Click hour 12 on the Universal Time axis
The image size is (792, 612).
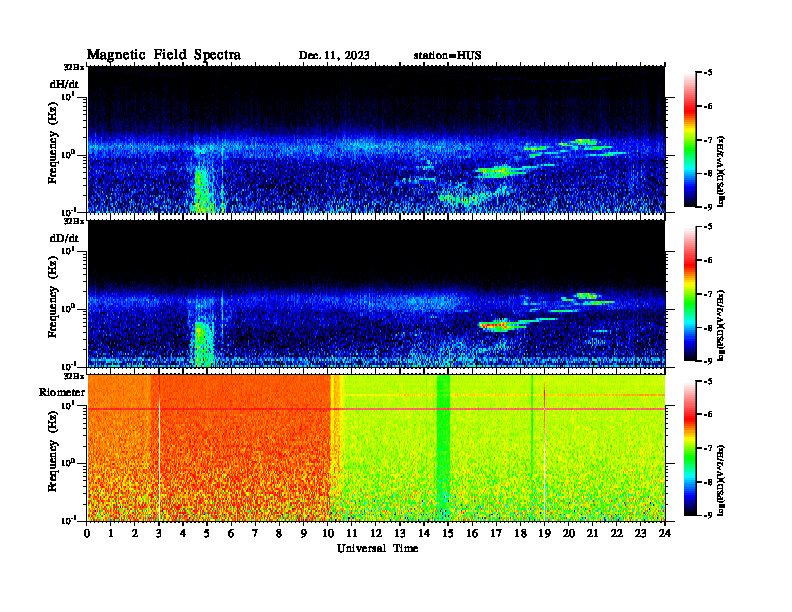pos(376,533)
